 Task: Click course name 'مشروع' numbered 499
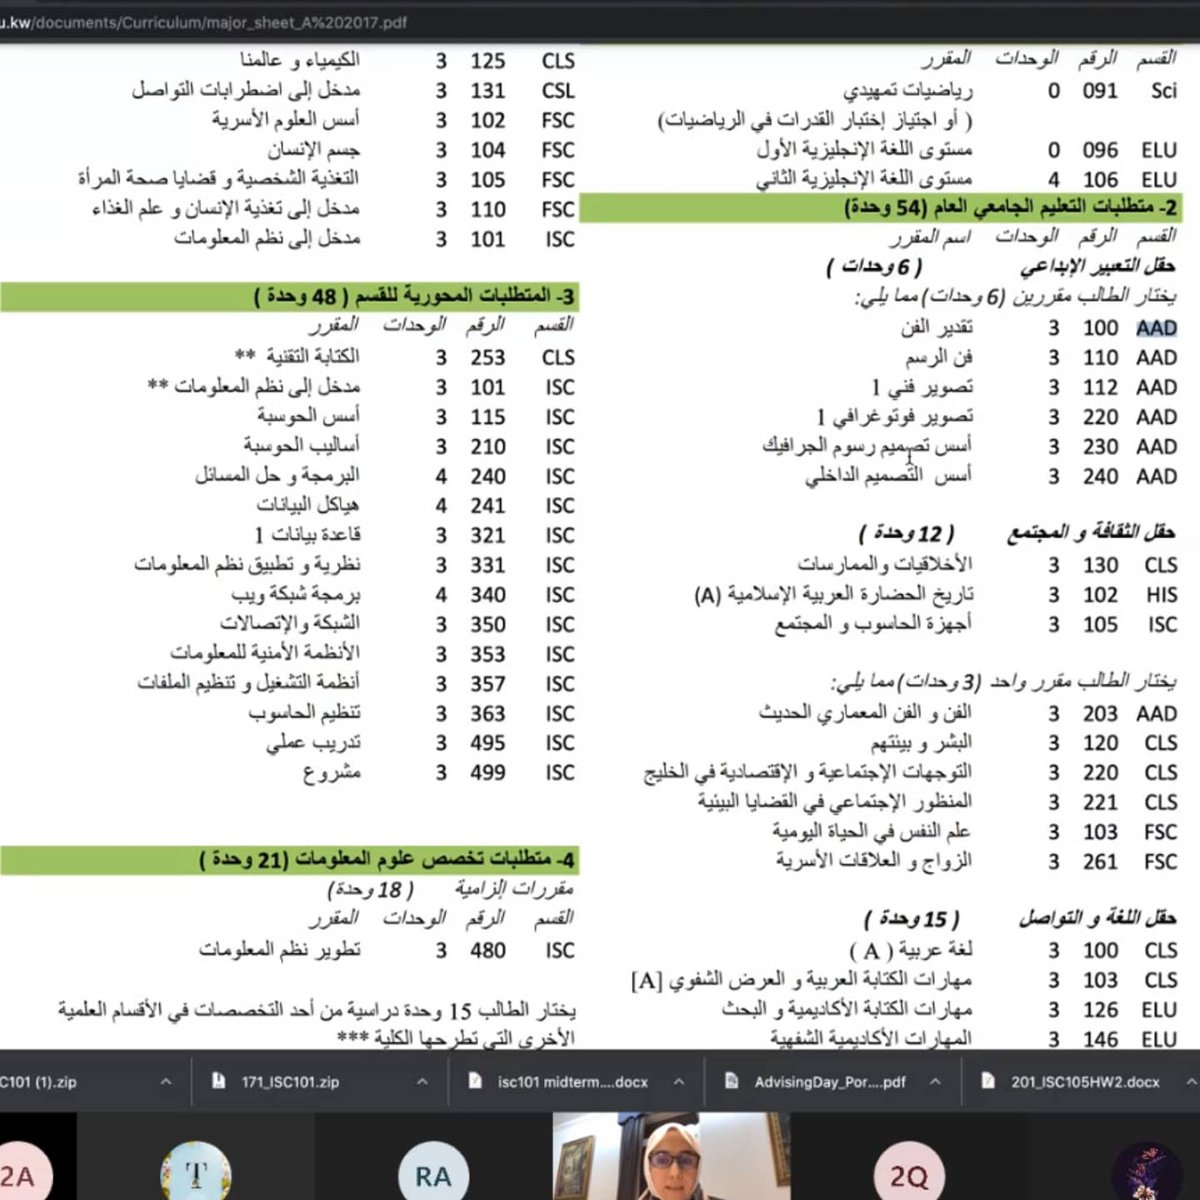coord(332,773)
